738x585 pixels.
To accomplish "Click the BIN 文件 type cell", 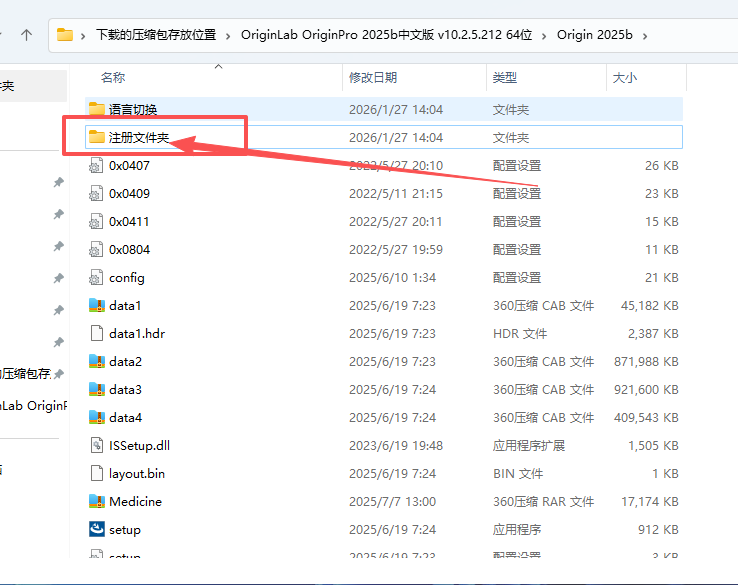I will pos(518,473).
